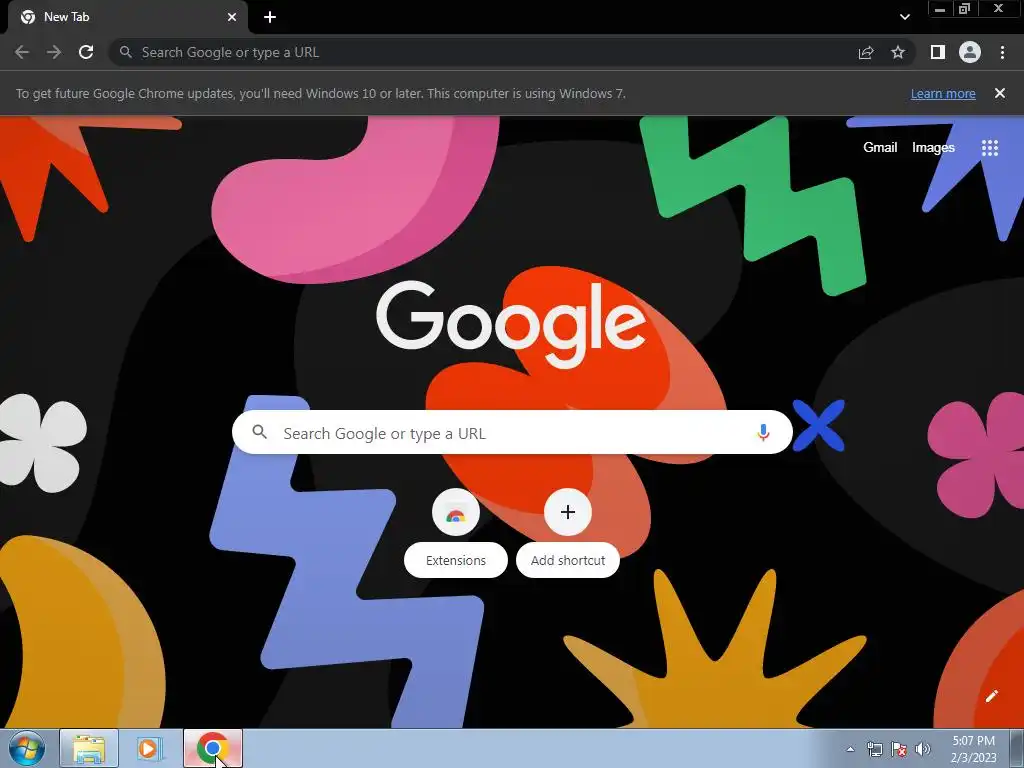
Task: Open Images link
Action: (x=933, y=148)
